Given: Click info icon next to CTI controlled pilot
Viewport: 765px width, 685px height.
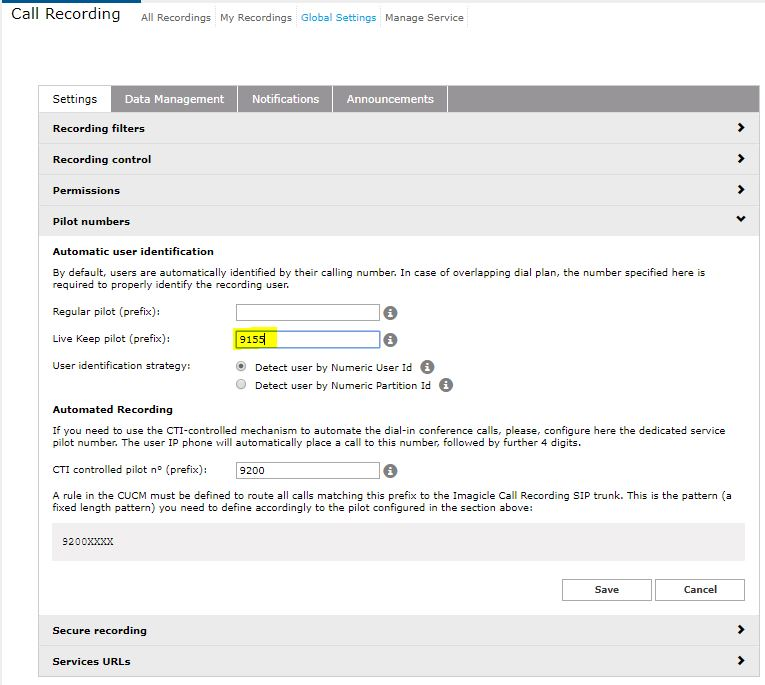Looking at the screenshot, I should coord(391,470).
